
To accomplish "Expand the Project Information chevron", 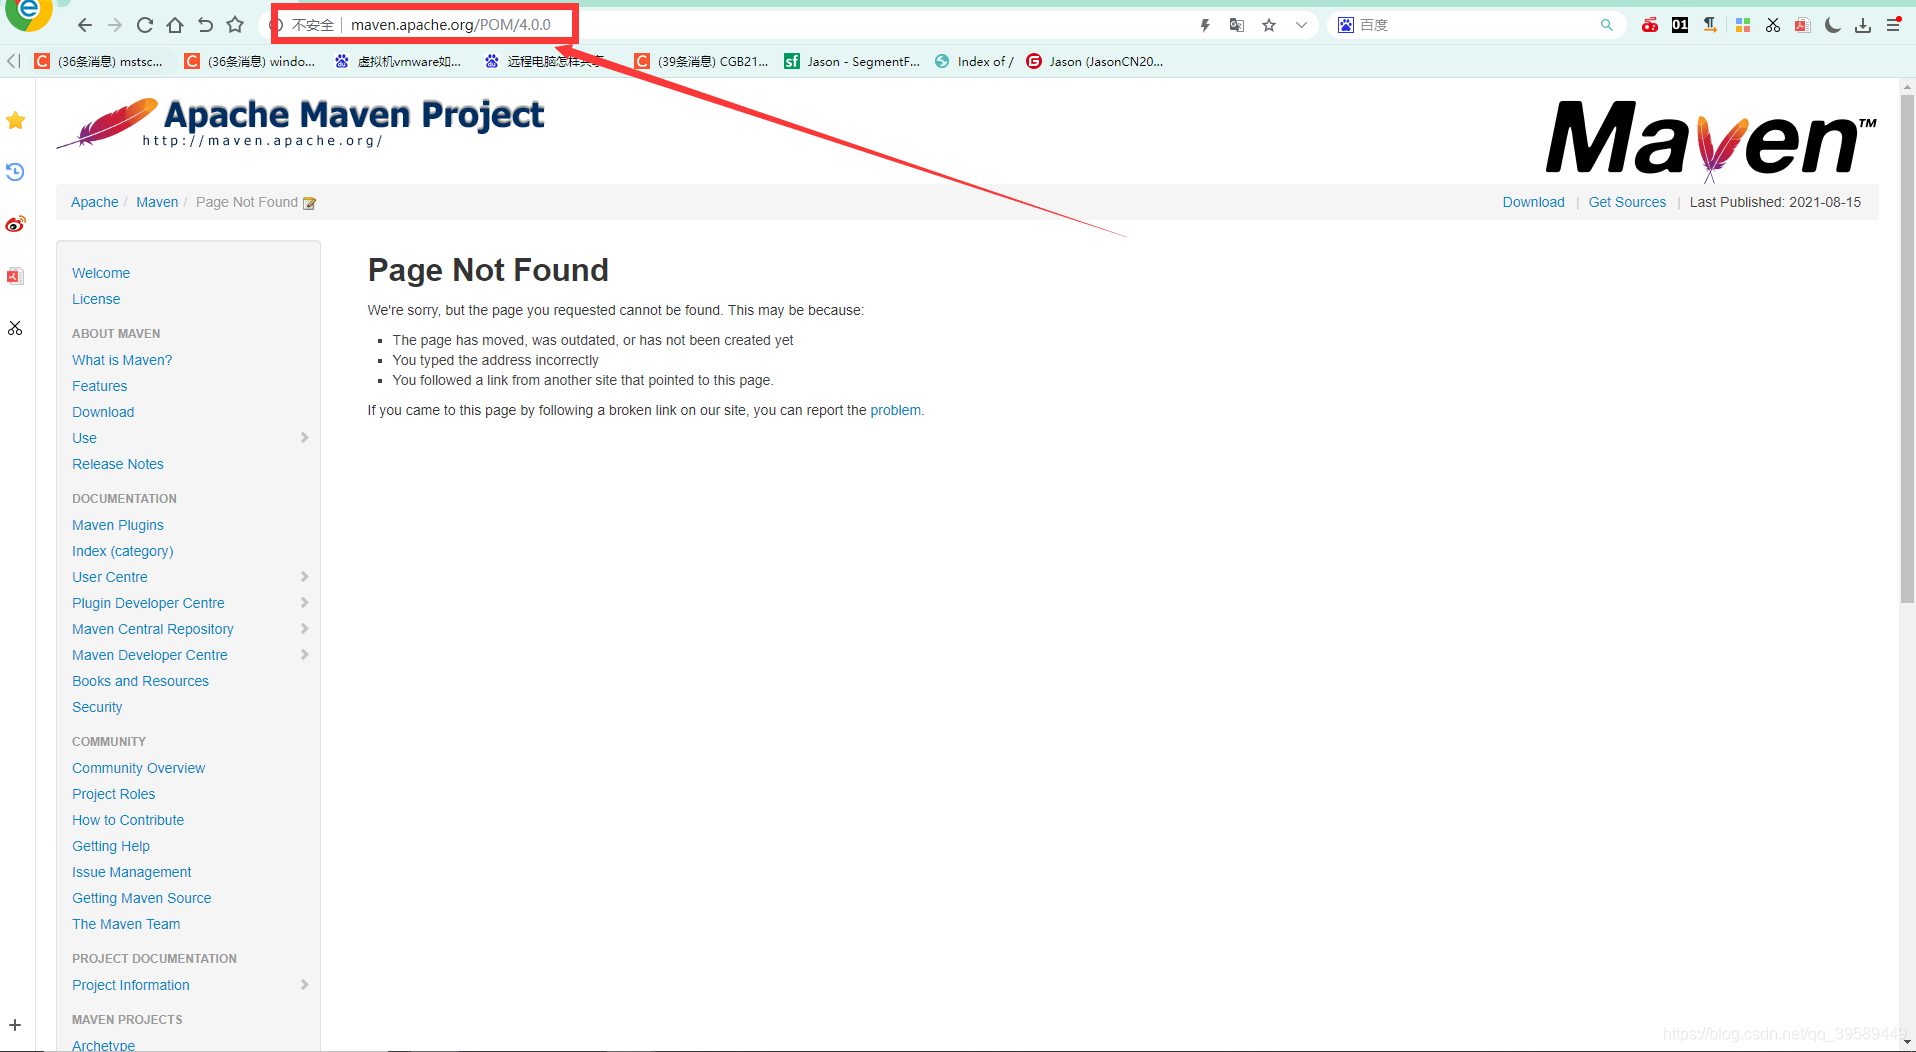I will 304,985.
